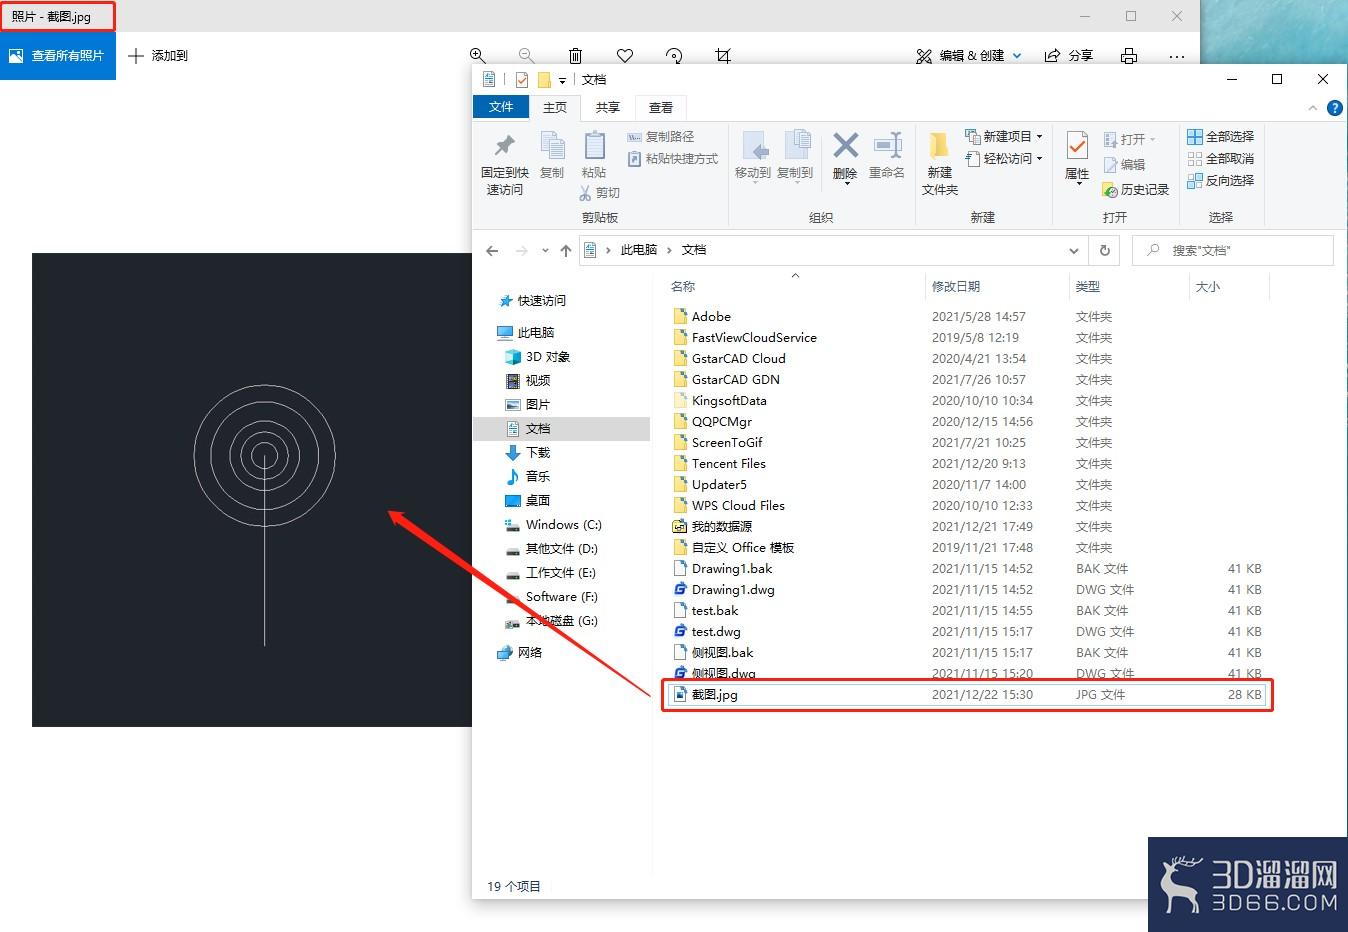Viewport: 1348px width, 932px height.
Task: Select the 下载 folder in the navigation pane
Action: [x=538, y=452]
